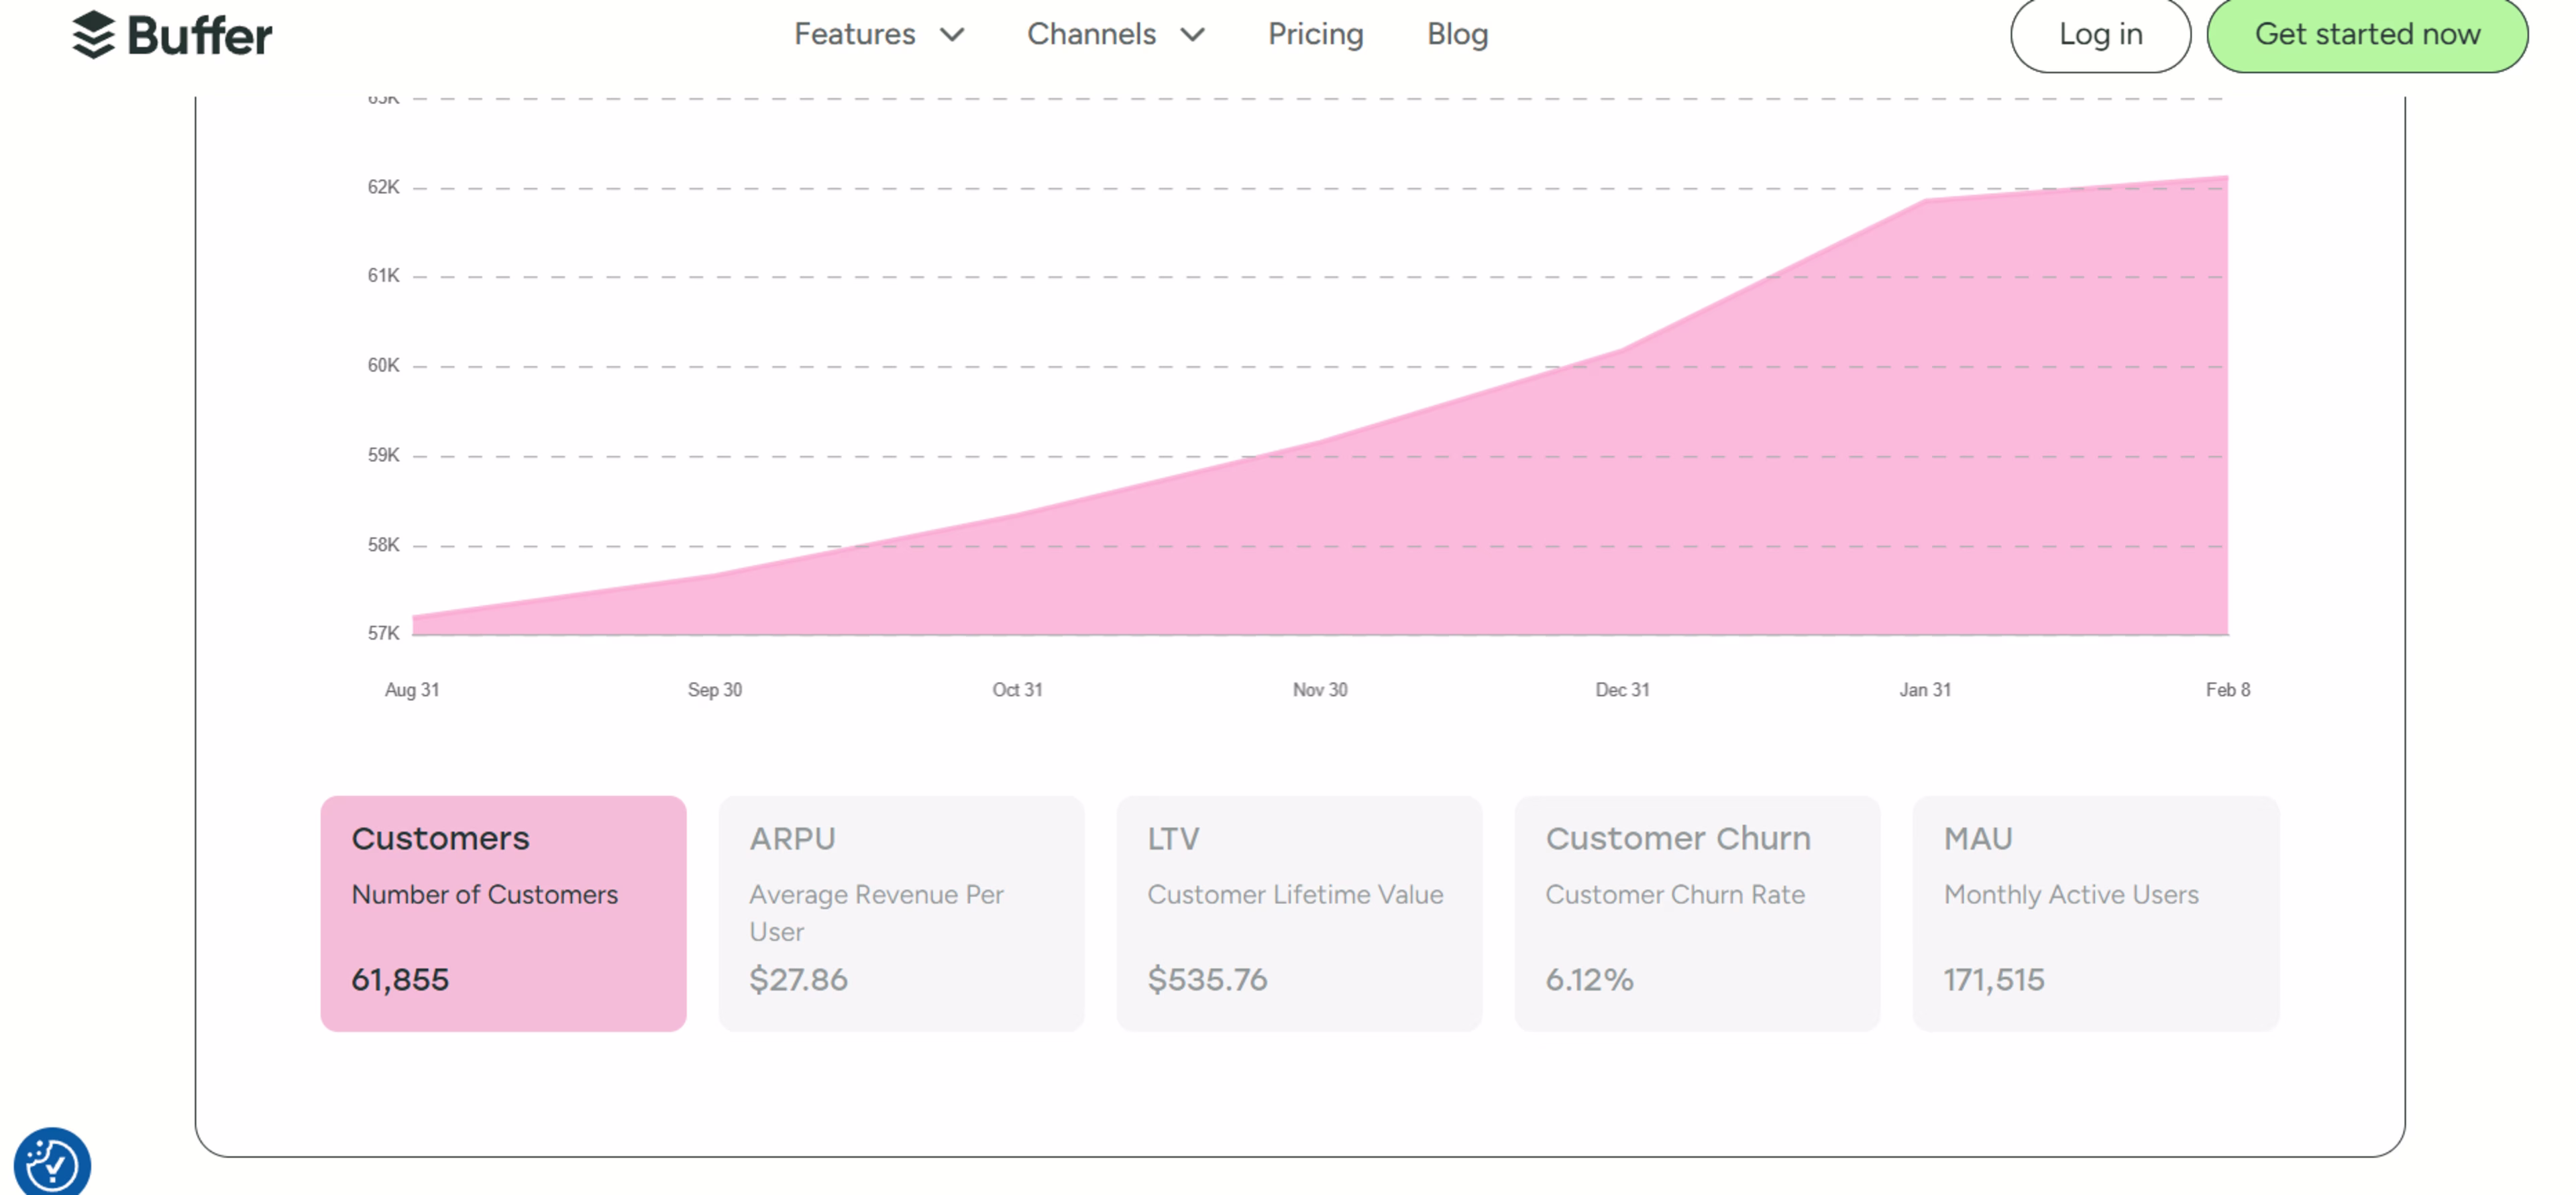Click the Dec 31 axis label
Viewport: 2576px width, 1195px height.
pyautogui.click(x=1622, y=690)
